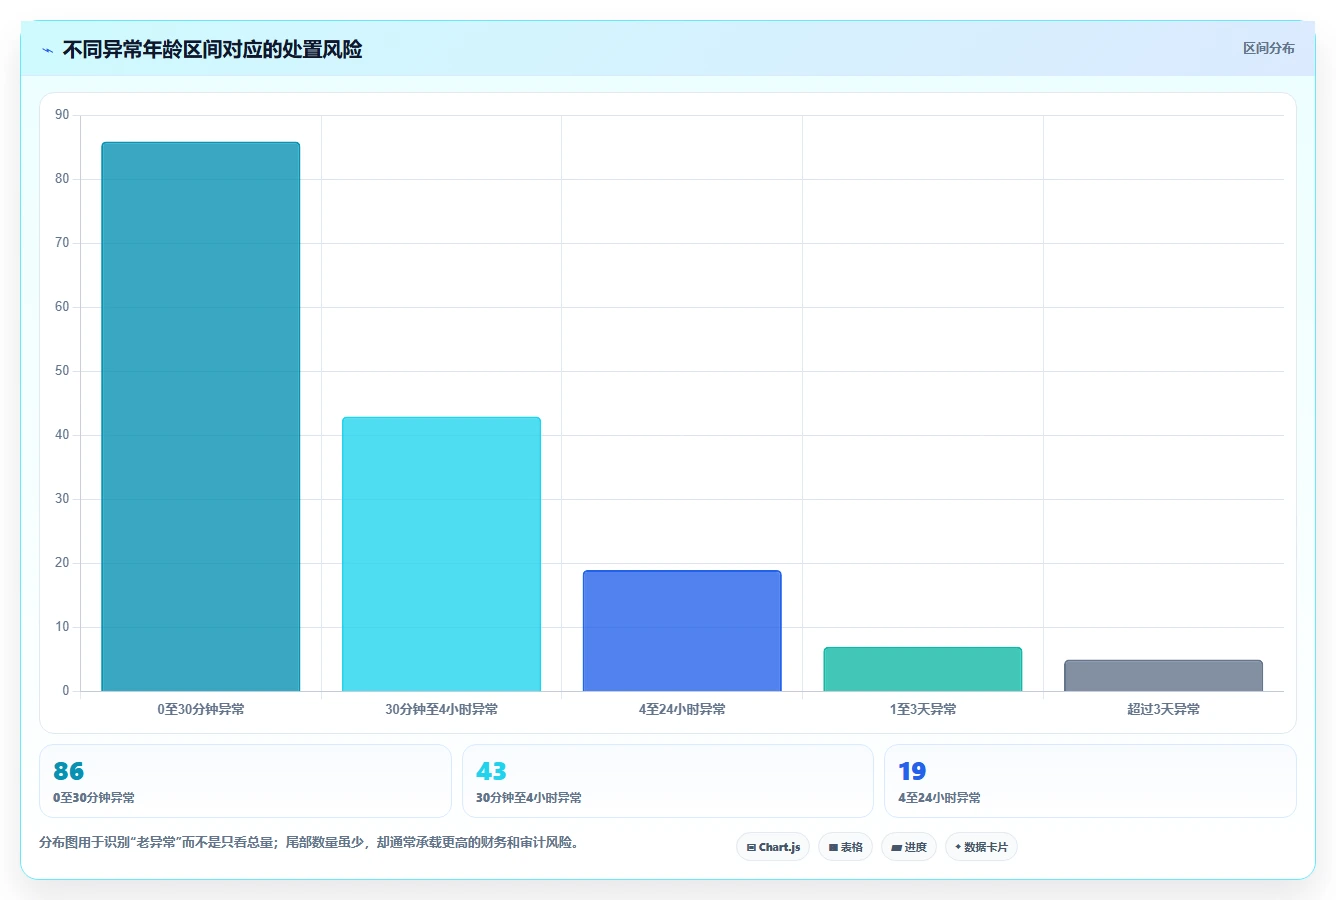The height and width of the screenshot is (900, 1336).
Task: Select the 30分钟至4小时异常 cyan bar
Action: click(x=441, y=554)
